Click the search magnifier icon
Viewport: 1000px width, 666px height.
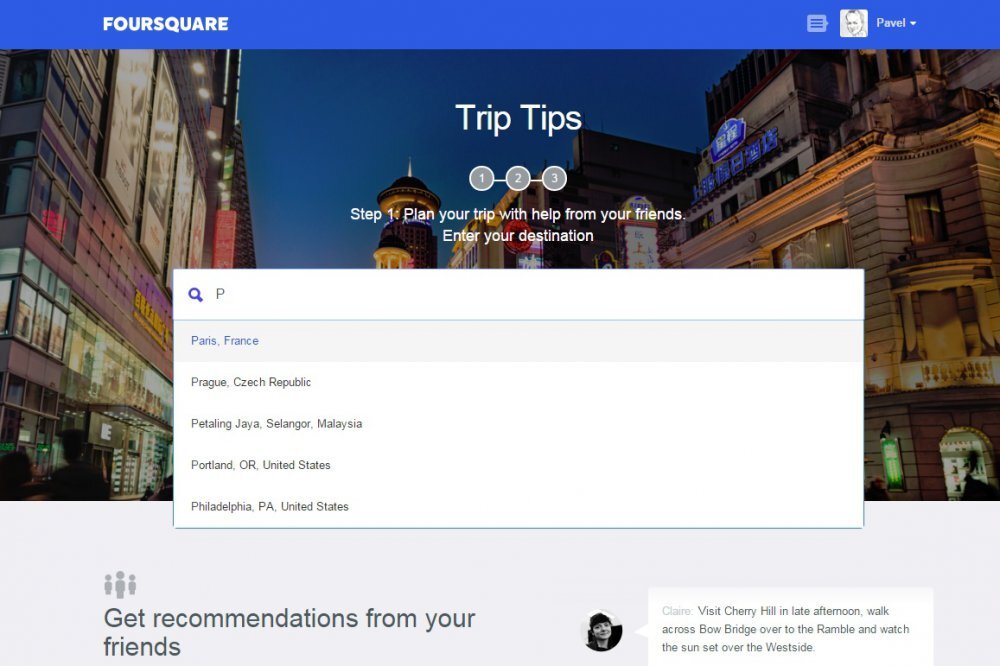pyautogui.click(x=196, y=294)
